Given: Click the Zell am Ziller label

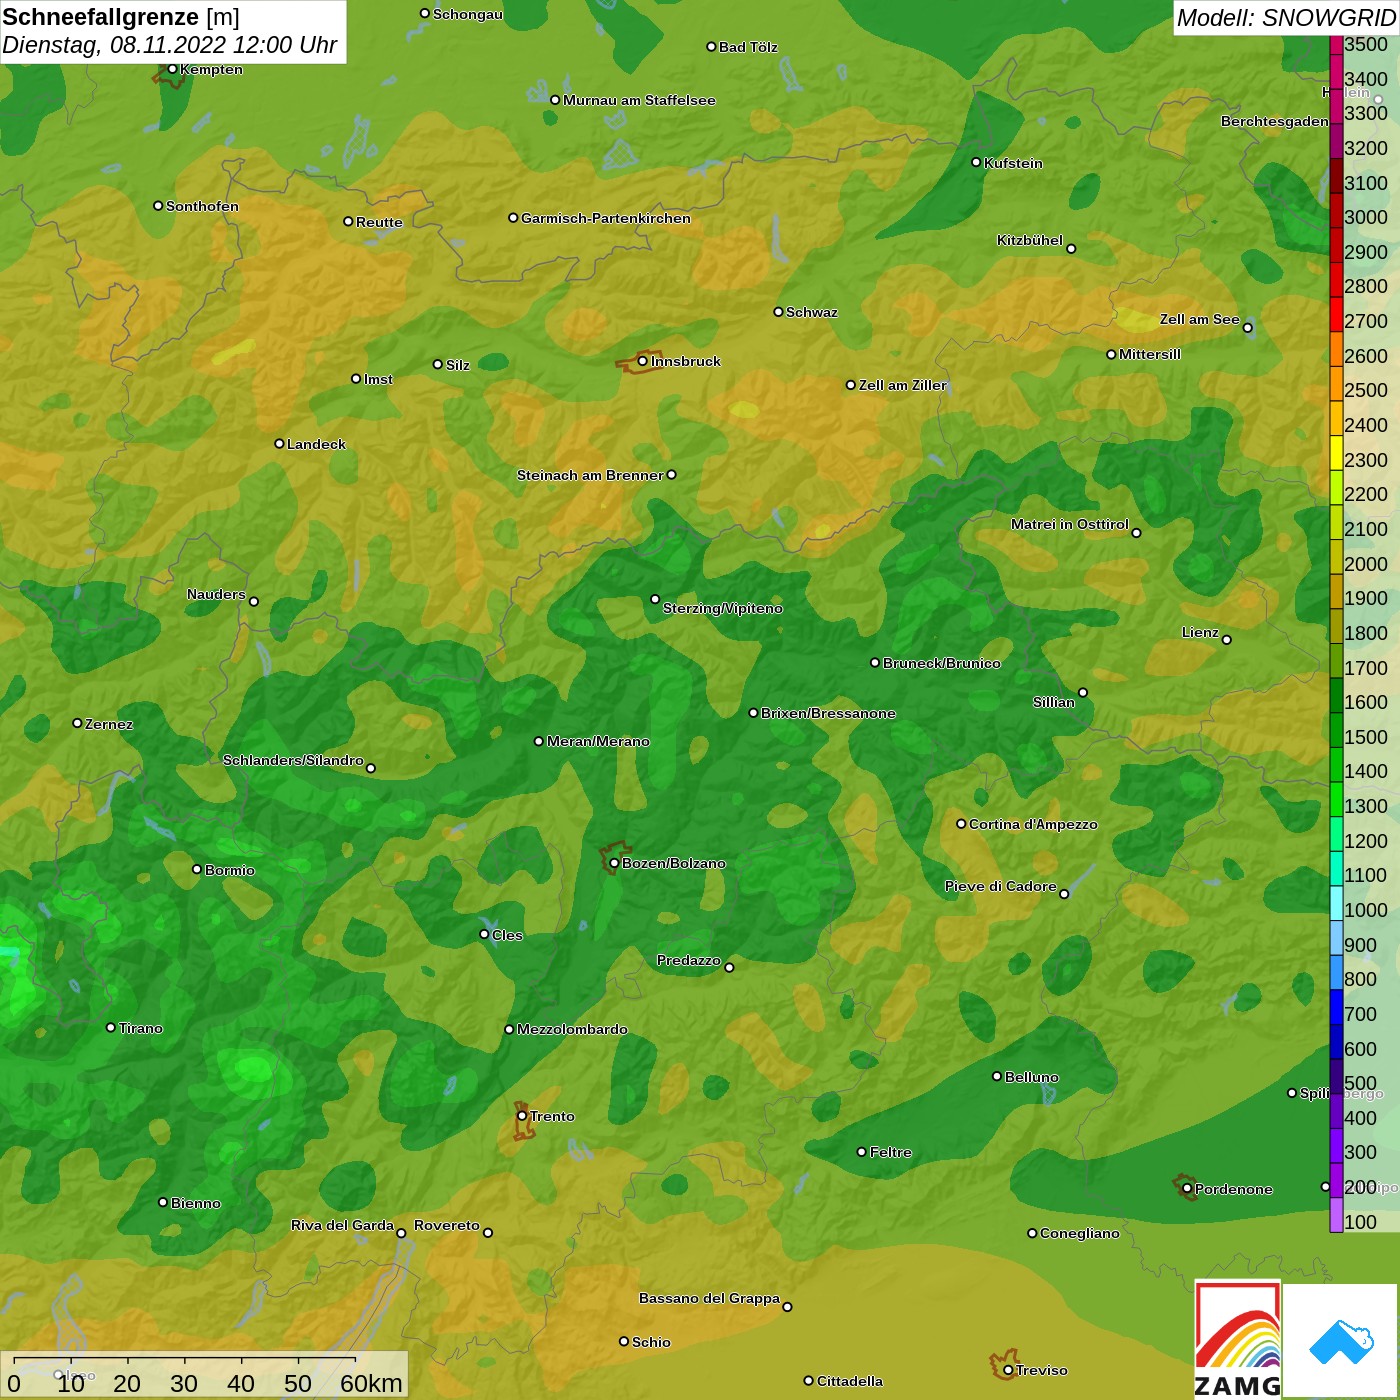Looking at the screenshot, I should point(903,385).
